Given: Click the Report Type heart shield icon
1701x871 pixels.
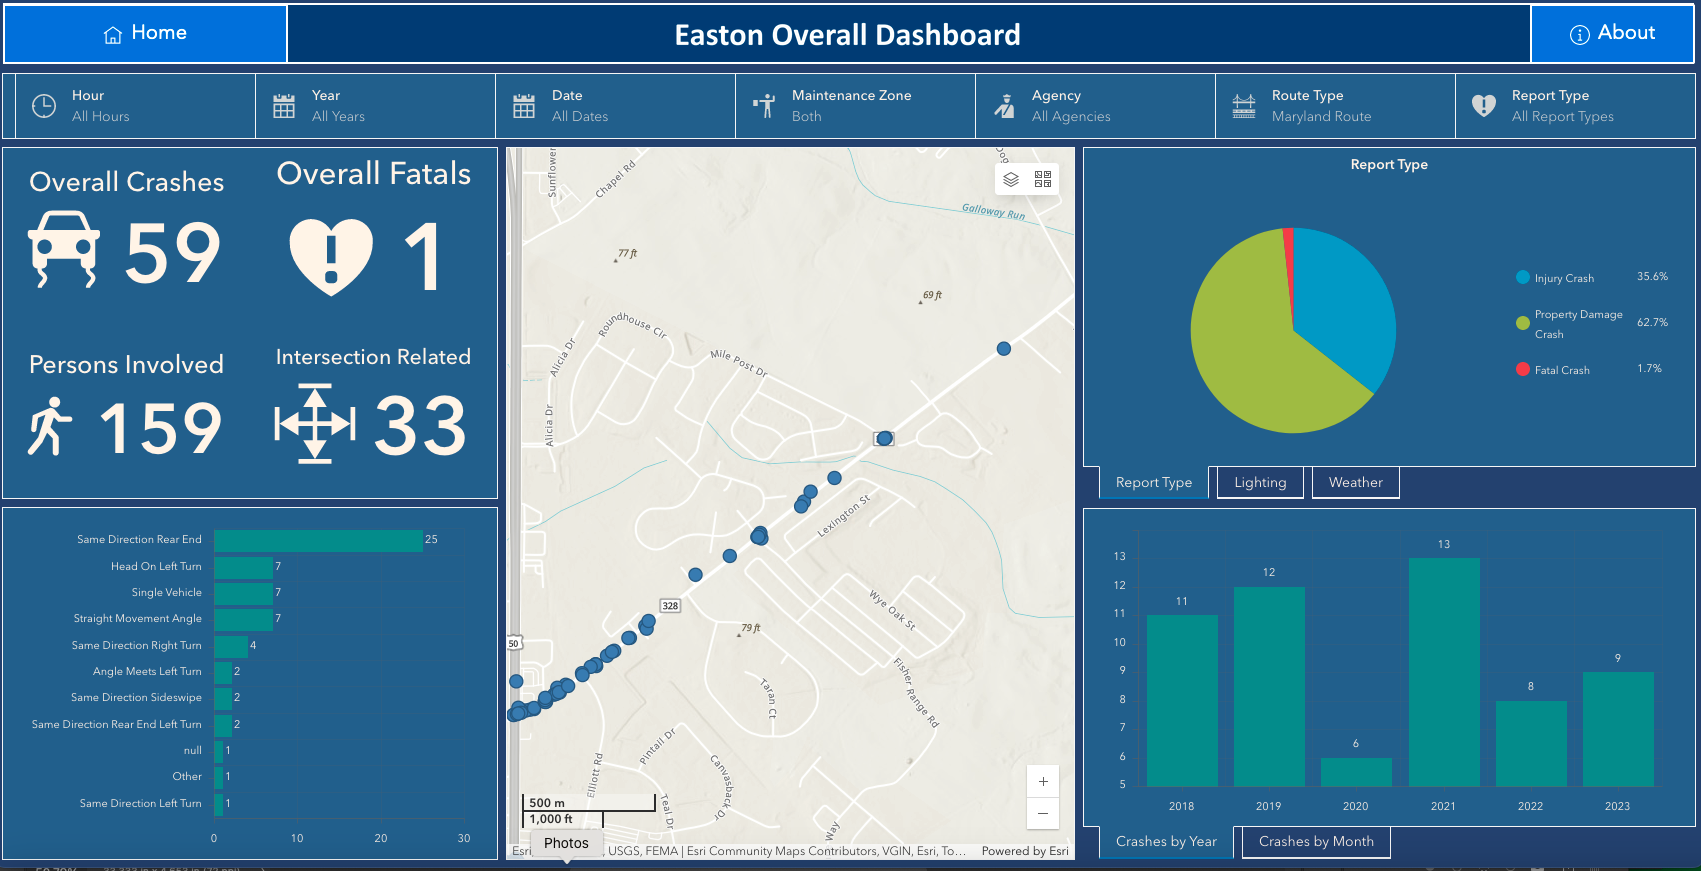Looking at the screenshot, I should (1484, 106).
